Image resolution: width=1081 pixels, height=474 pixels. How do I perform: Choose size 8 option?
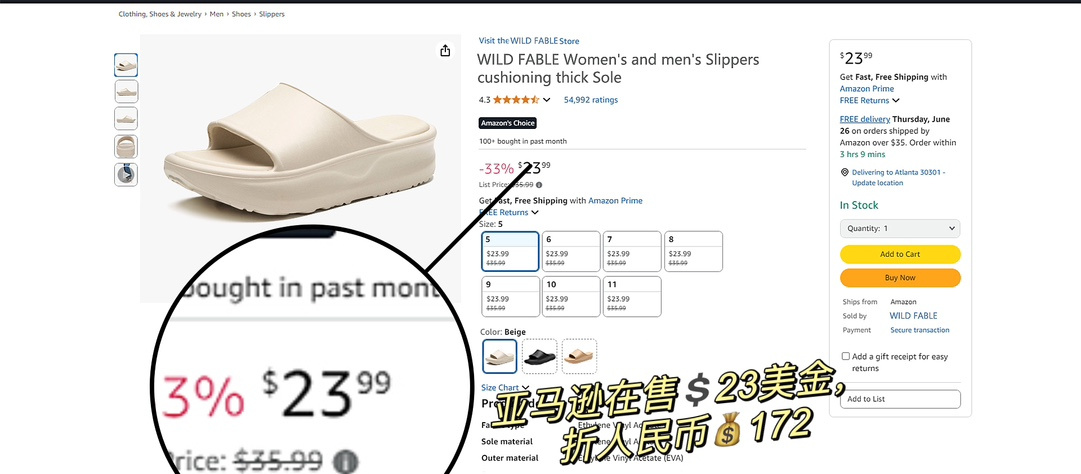tap(693, 251)
